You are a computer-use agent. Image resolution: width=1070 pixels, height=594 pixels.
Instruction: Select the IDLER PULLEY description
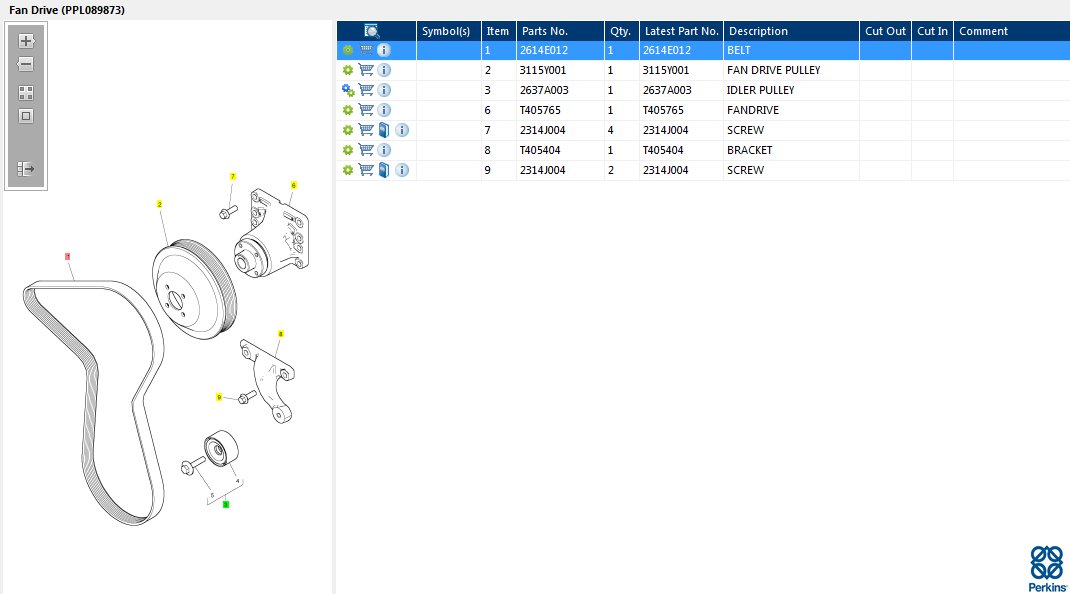click(x=791, y=89)
